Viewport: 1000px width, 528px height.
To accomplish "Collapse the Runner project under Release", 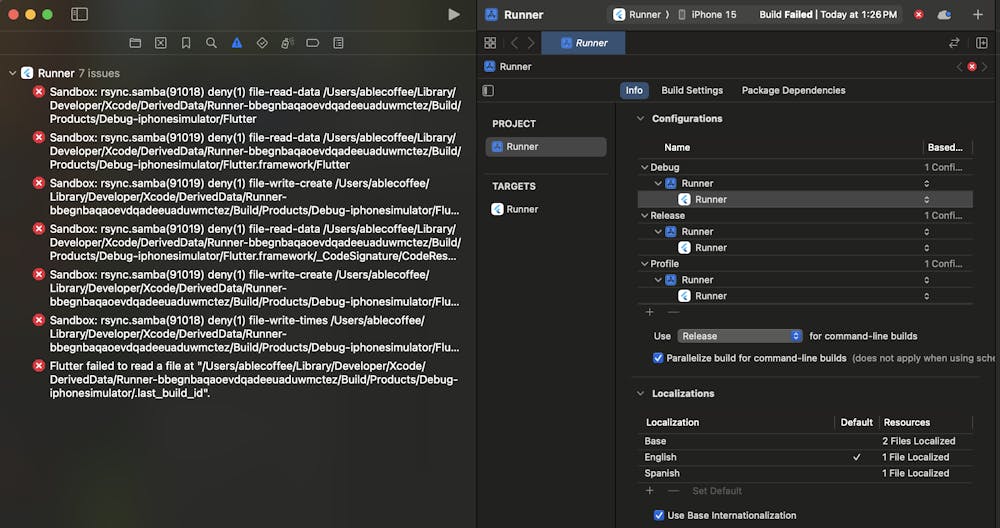I will pyautogui.click(x=658, y=231).
